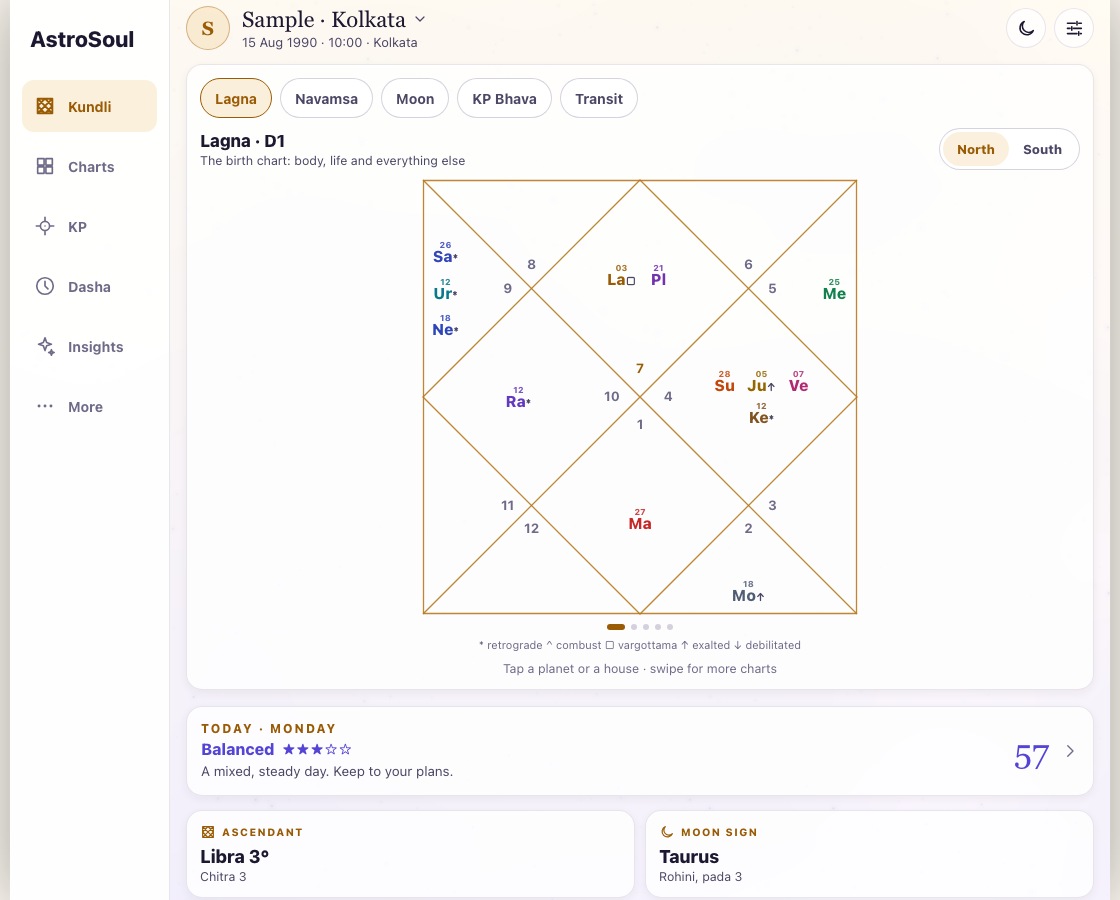This screenshot has width=1120, height=900.
Task: Tap the Uranus (Ur) planet
Action: 445,289
